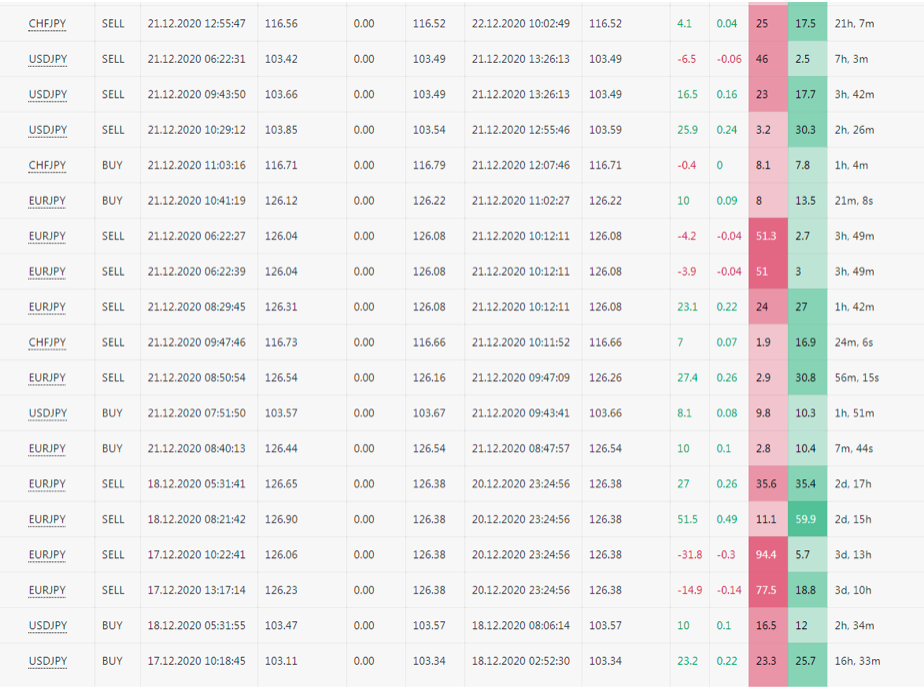
Task: Select the pink 46 cell
Action: tap(766, 59)
